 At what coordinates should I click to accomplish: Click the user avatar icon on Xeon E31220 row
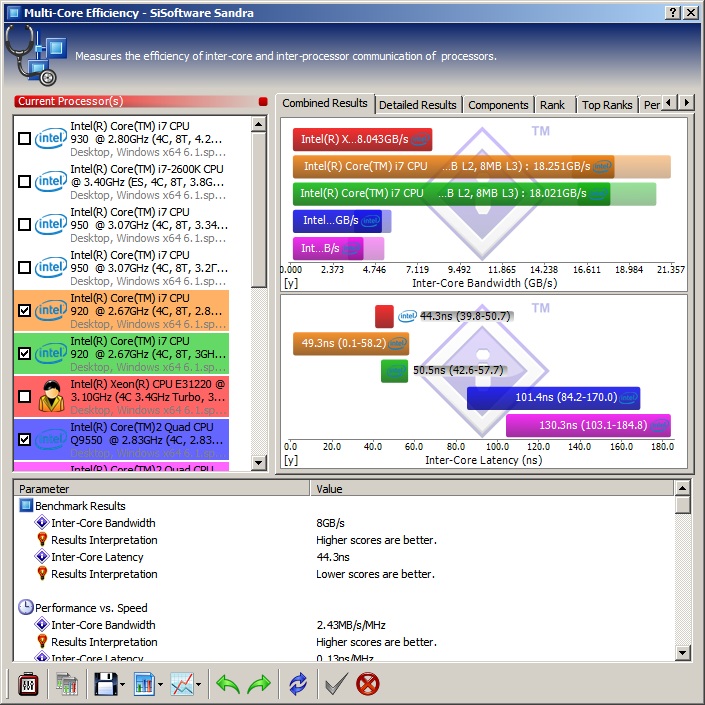click(51, 396)
